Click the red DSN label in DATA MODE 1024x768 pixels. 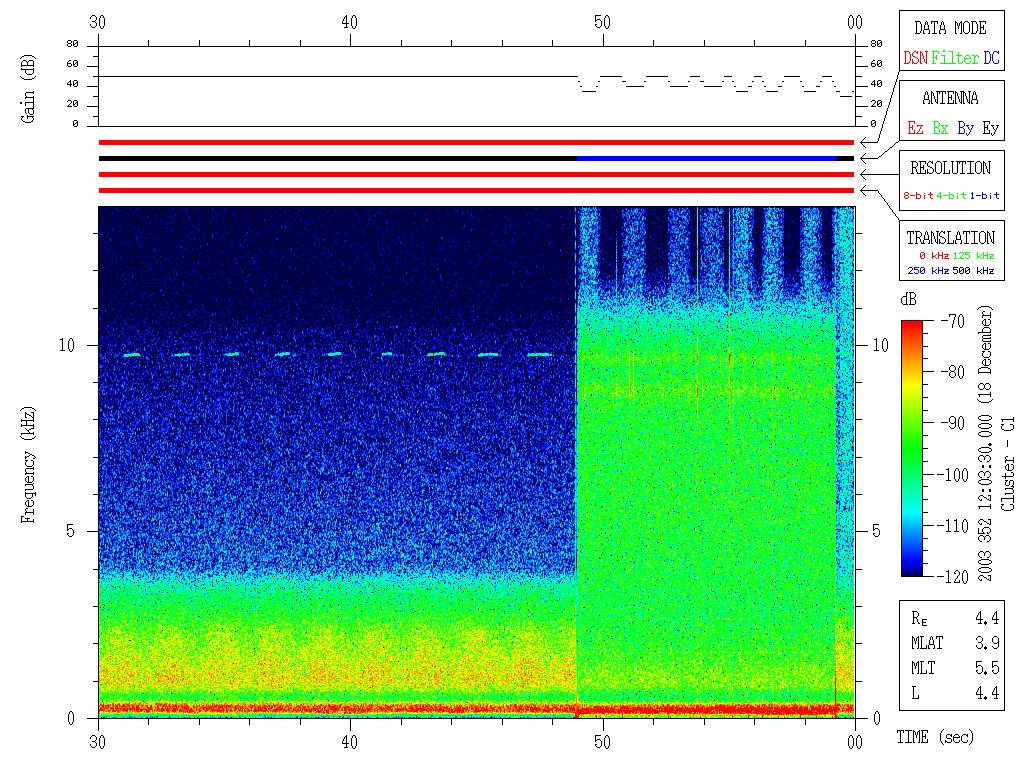click(x=915, y=59)
